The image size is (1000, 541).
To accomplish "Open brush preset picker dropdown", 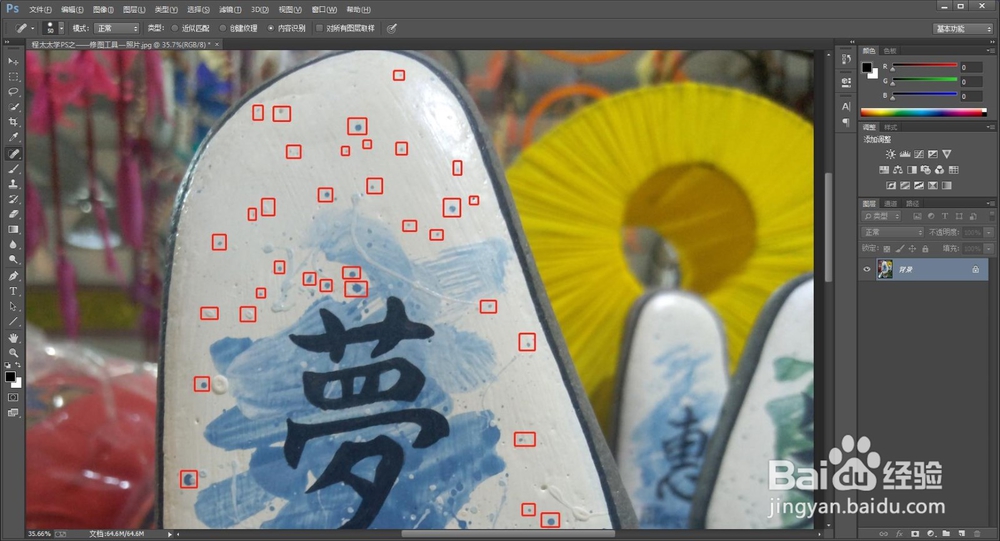I will [61, 28].
